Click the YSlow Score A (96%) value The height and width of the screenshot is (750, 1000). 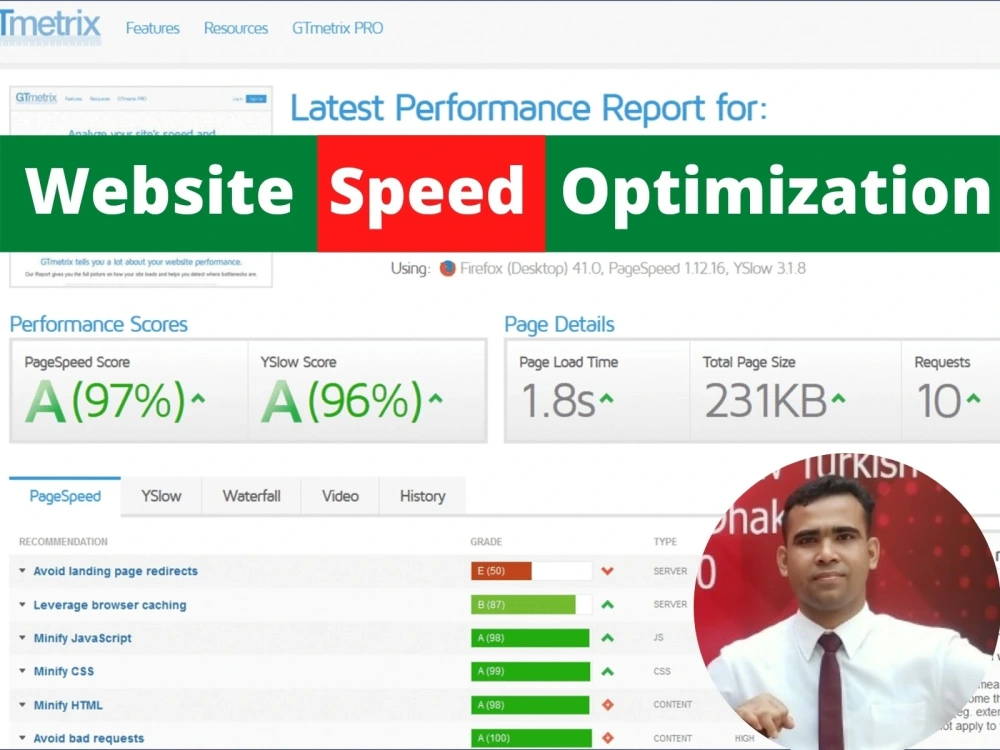pos(342,401)
